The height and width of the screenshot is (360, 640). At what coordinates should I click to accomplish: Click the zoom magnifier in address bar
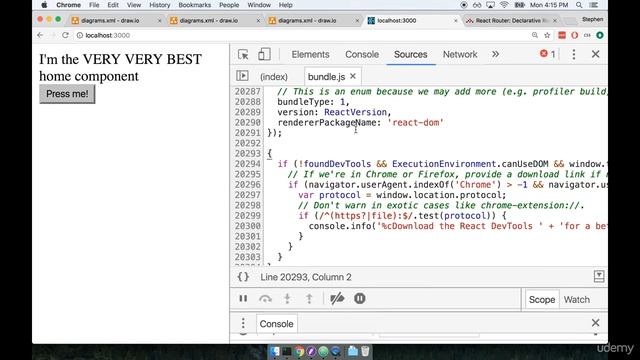click(x=535, y=36)
